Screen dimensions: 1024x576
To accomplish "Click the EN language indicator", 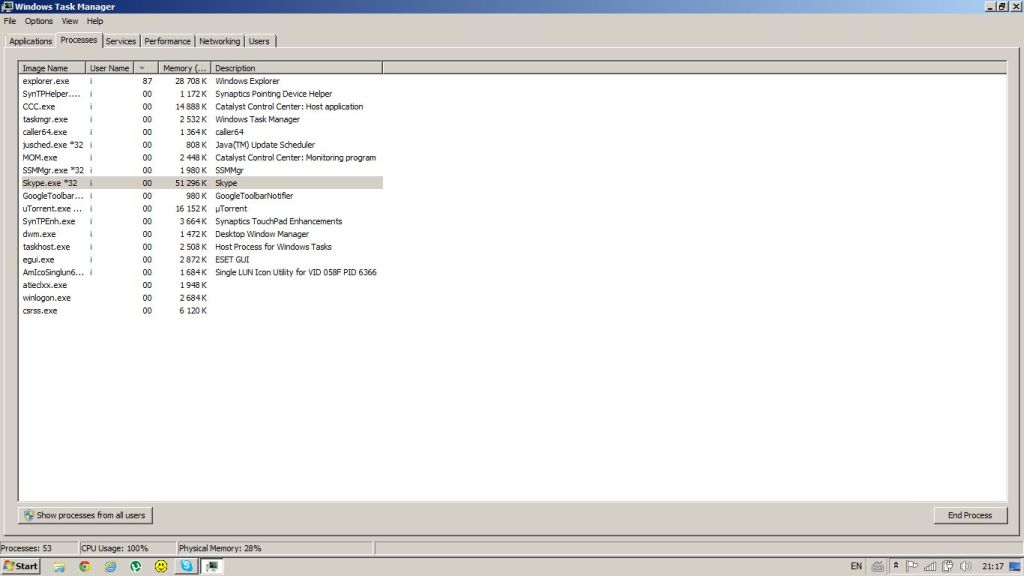I will (856, 566).
